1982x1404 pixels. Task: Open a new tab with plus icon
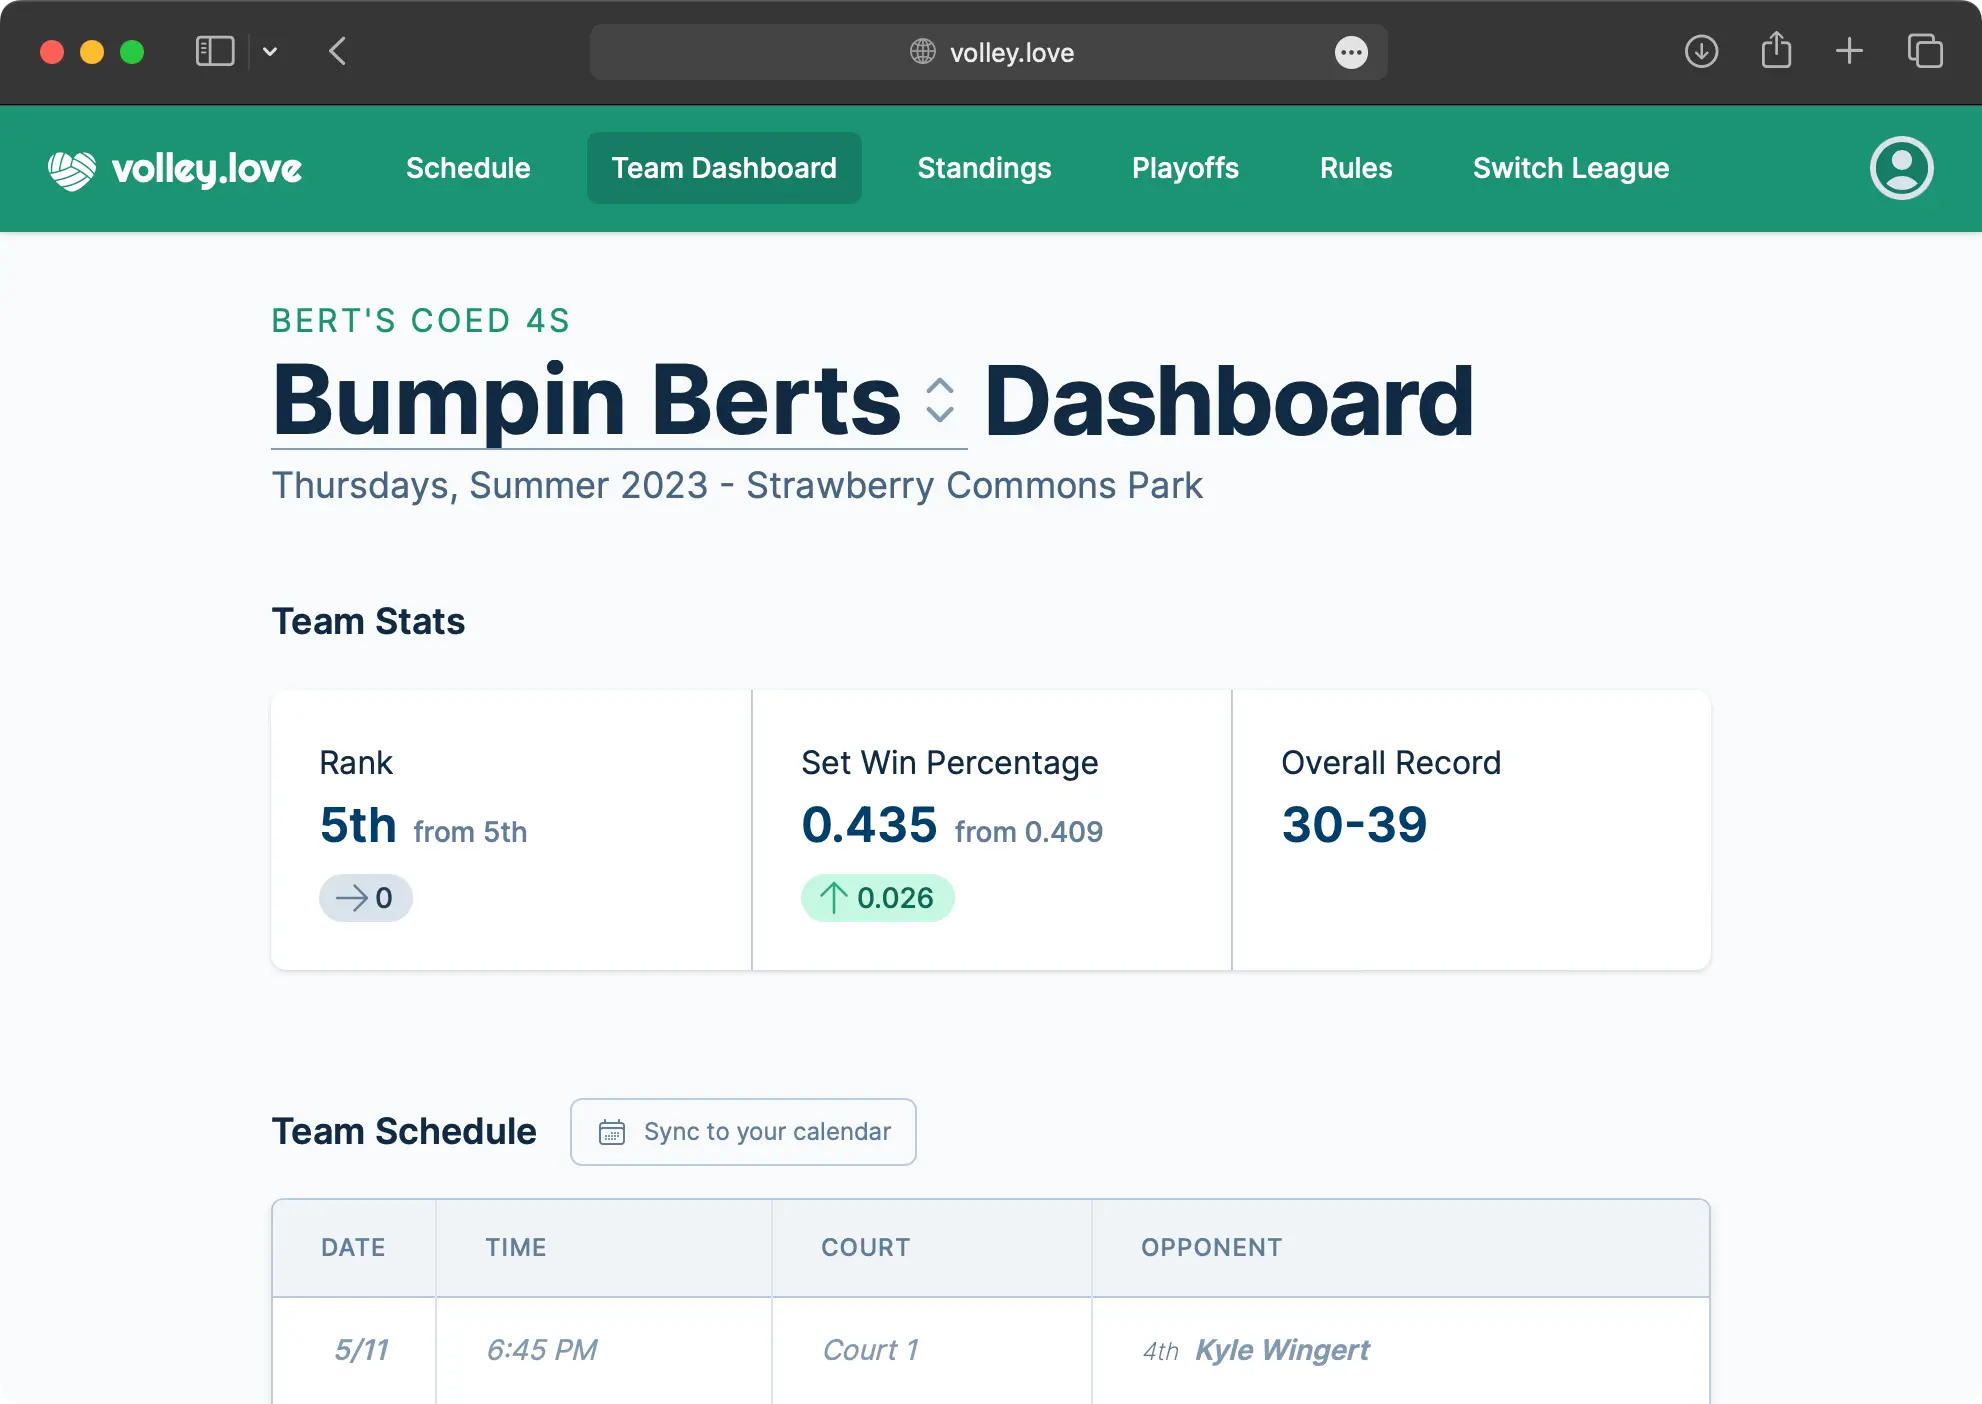pyautogui.click(x=1849, y=51)
